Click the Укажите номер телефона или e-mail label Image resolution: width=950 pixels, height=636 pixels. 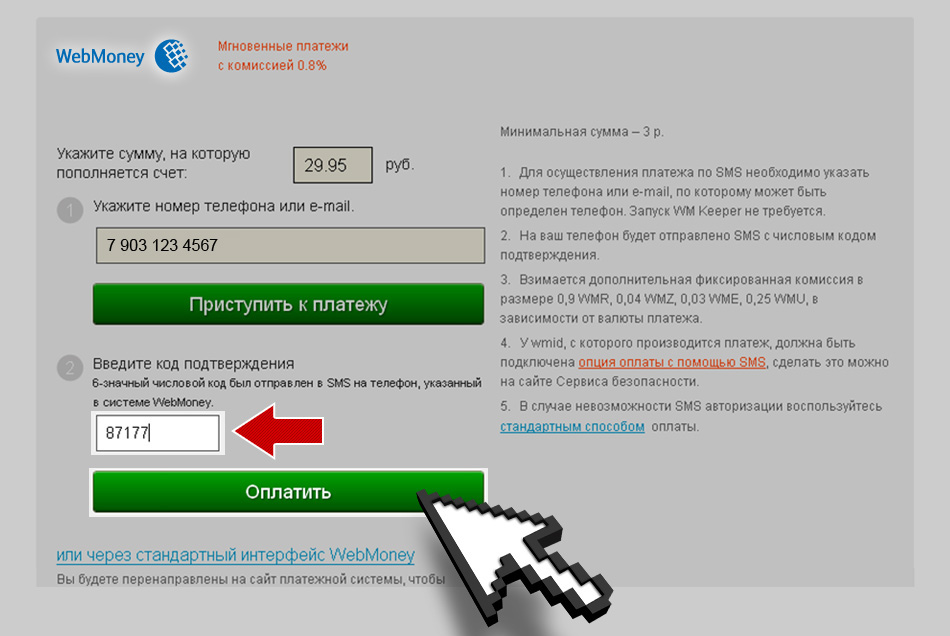(224, 207)
